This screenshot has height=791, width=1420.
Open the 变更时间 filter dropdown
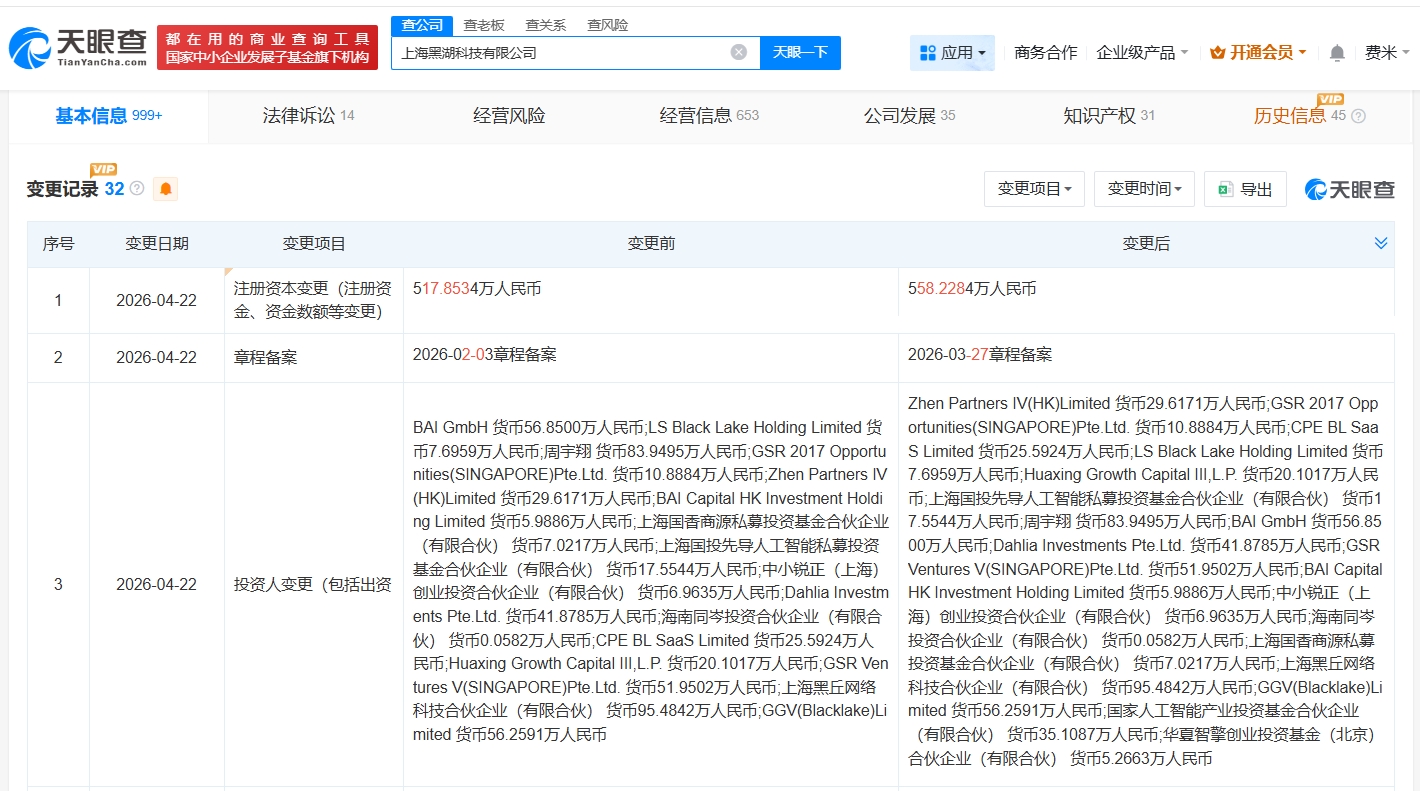[x=1144, y=188]
